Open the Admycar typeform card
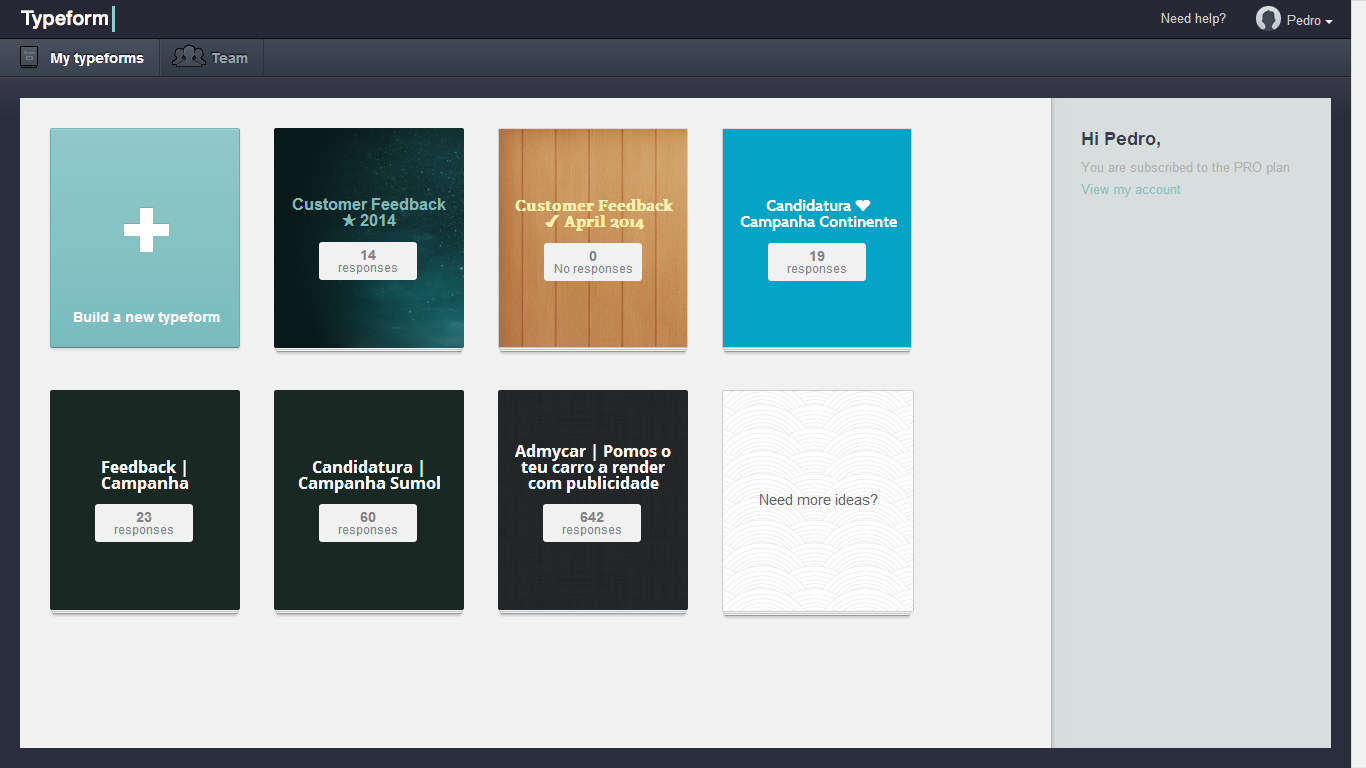This screenshot has width=1366, height=768. (x=593, y=500)
